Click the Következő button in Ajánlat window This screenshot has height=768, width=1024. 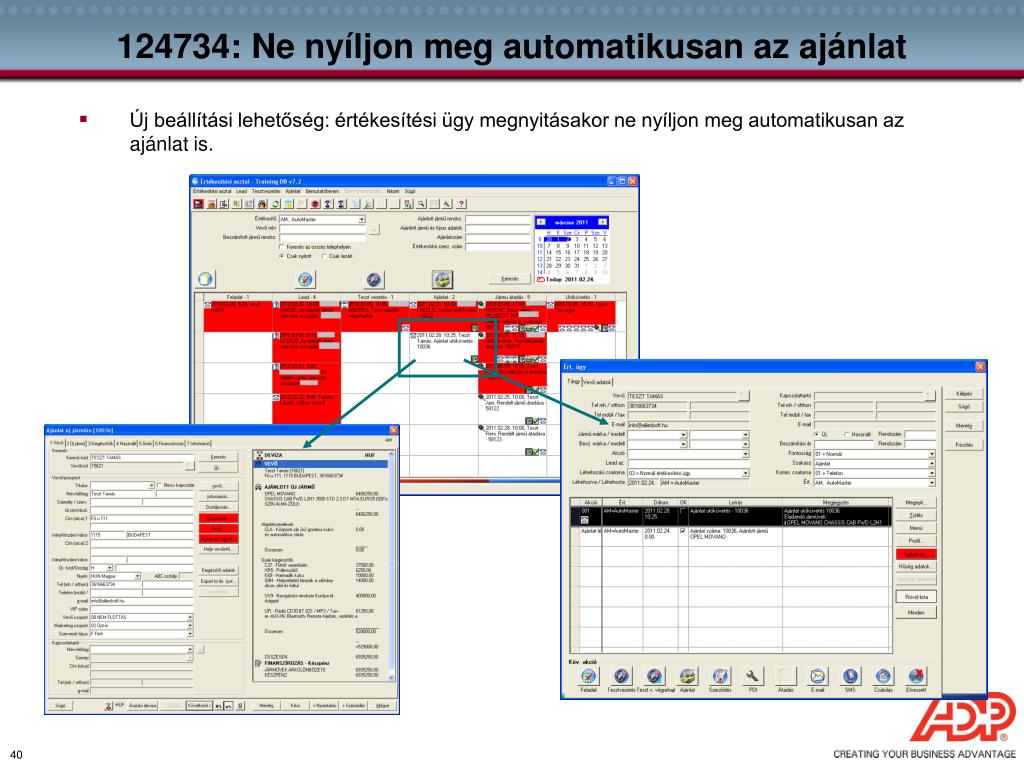coord(199,706)
